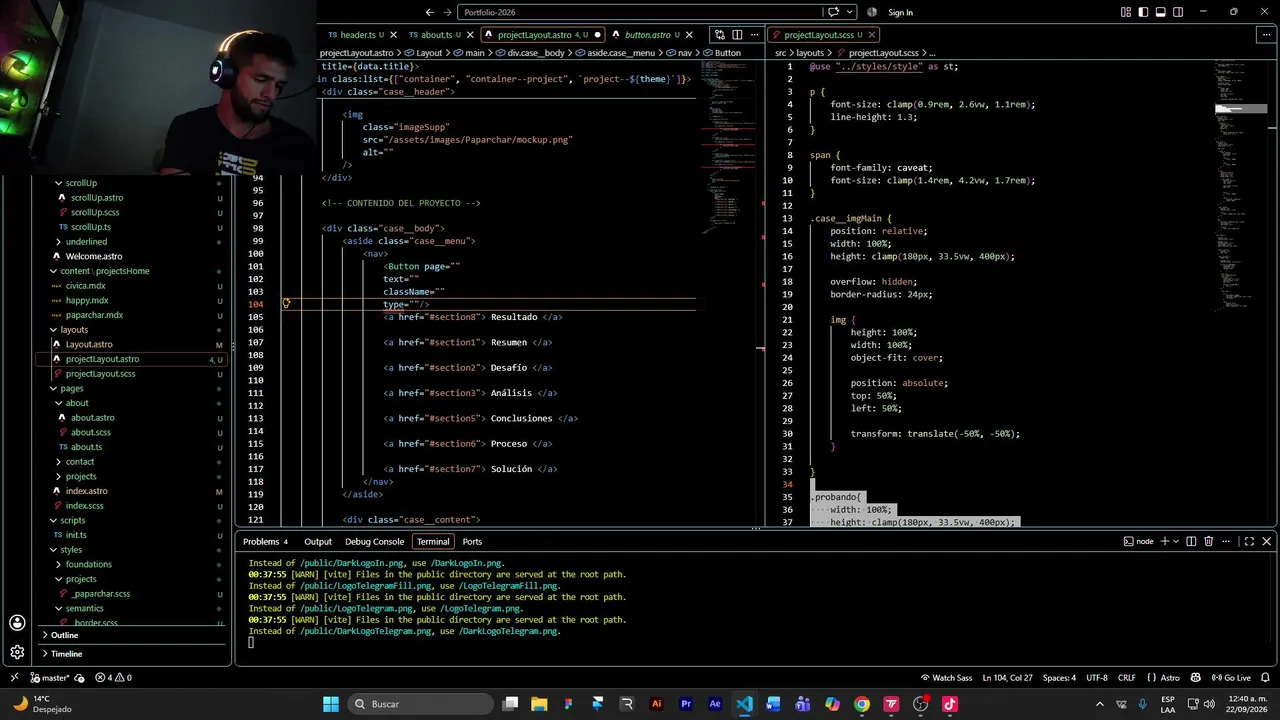Expand the Outline section
Screen dimensions: 1280x720
coord(64,635)
